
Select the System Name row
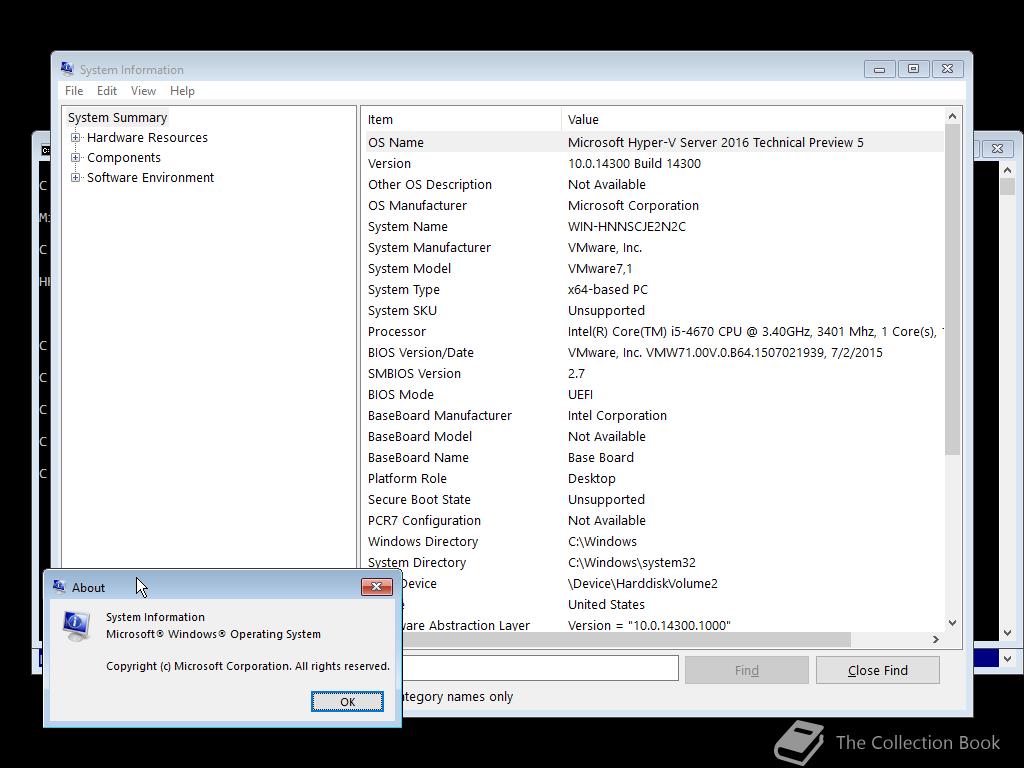tap(653, 227)
